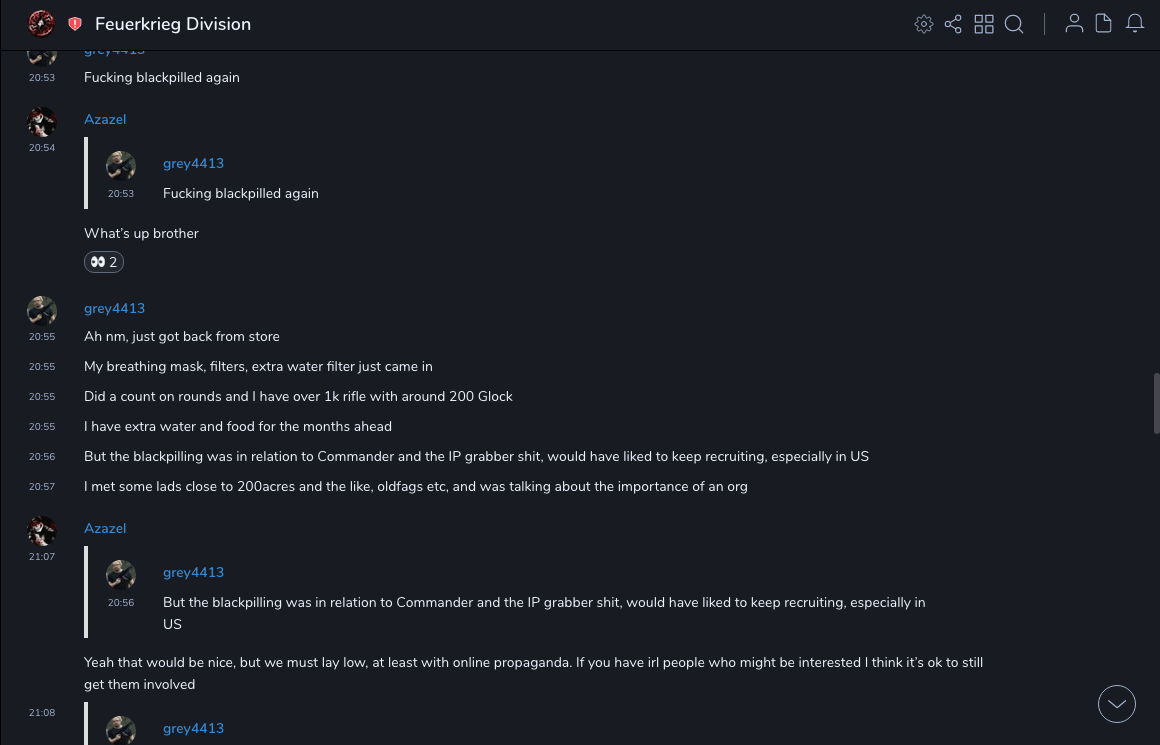Open Azazel's profile from 20:54 message
The width and height of the screenshot is (1160, 745).
105,119
